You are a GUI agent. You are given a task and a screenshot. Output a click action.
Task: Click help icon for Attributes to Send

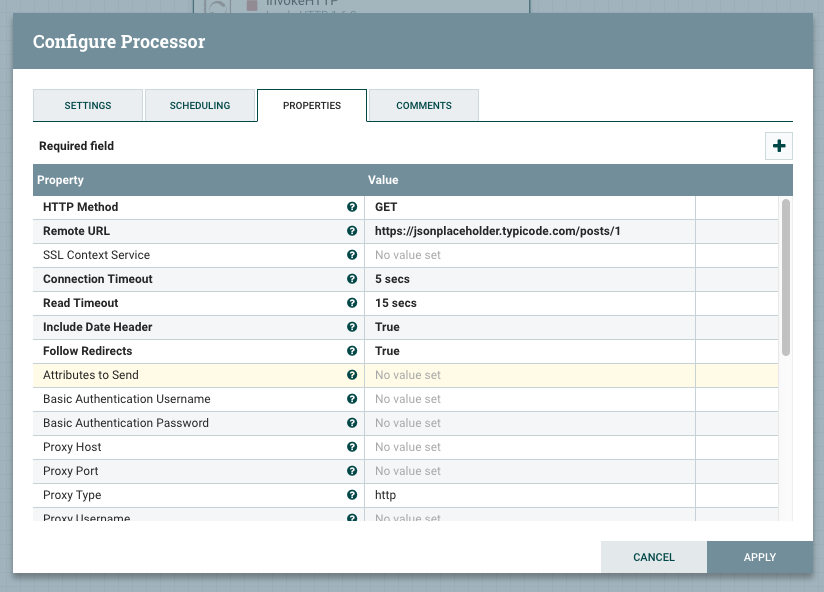(352, 375)
